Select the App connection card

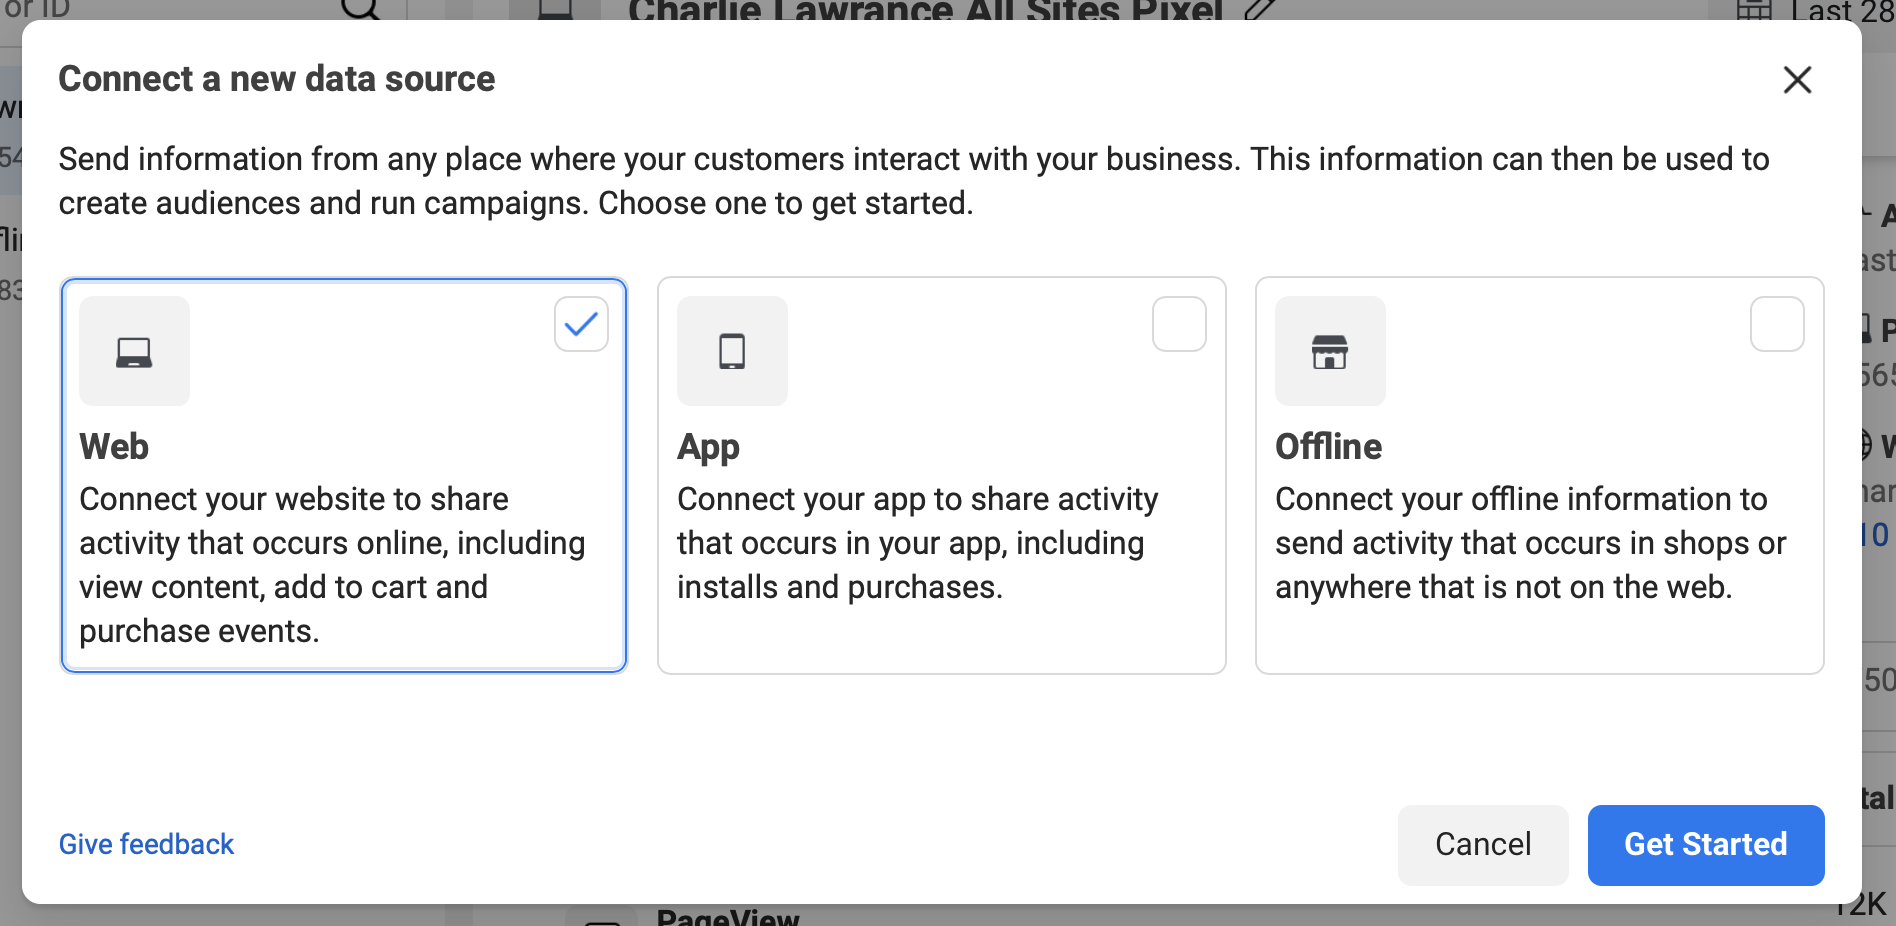coord(941,475)
